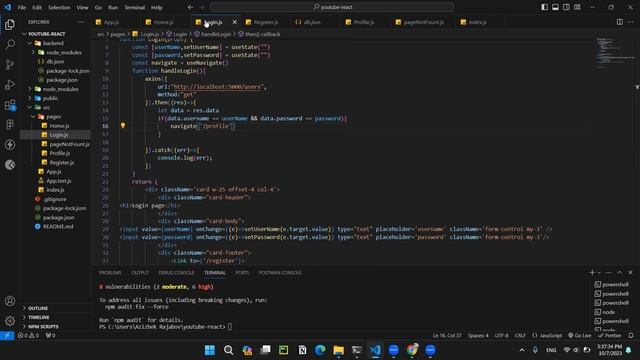The height and width of the screenshot is (360, 640).
Task: Switch to the Problems panel tab
Action: point(110,273)
